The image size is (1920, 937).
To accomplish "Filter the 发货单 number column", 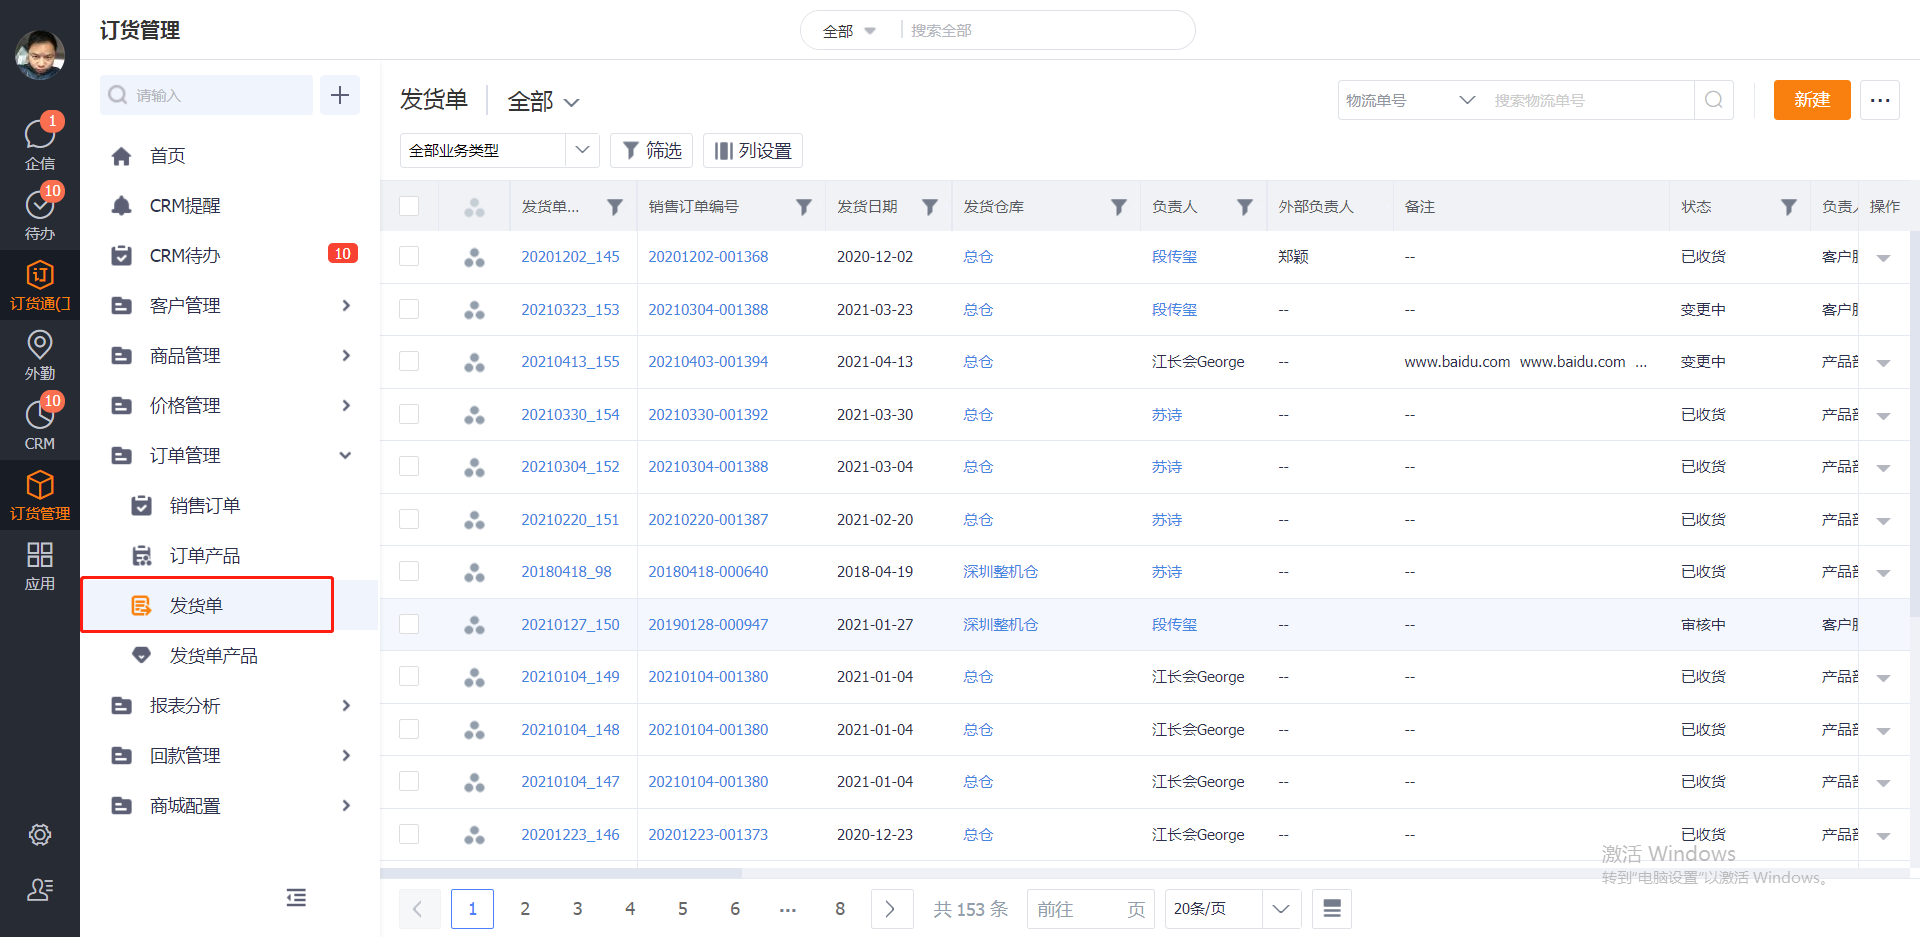I will pyautogui.click(x=615, y=207).
